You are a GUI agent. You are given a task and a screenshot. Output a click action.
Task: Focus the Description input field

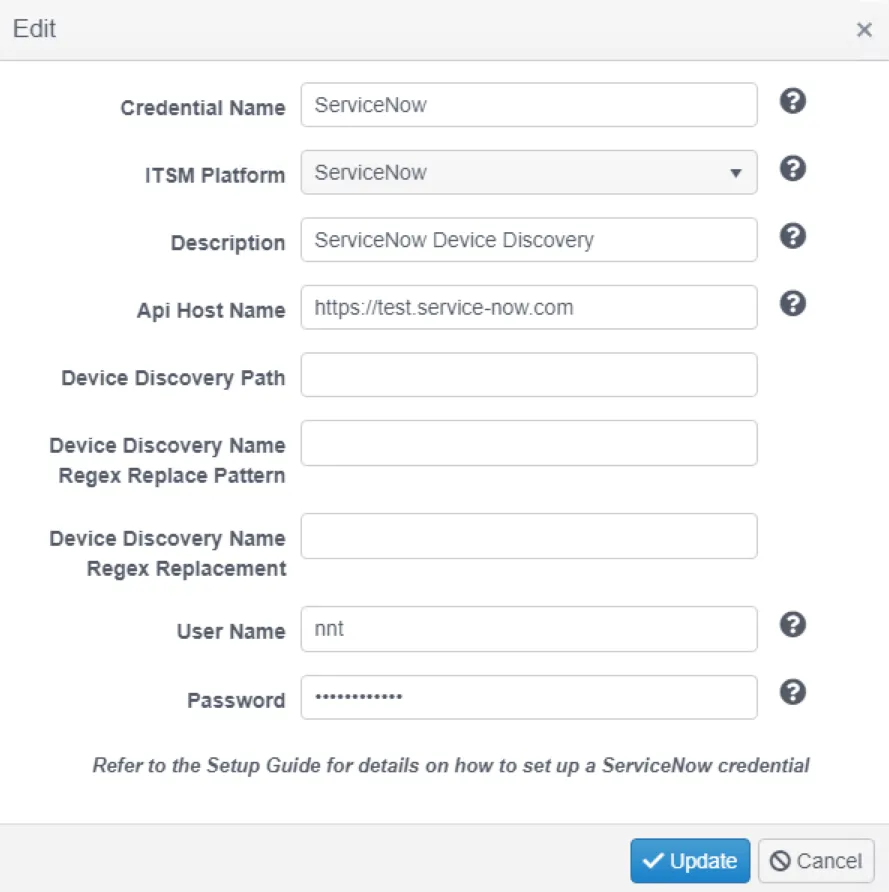tap(529, 239)
